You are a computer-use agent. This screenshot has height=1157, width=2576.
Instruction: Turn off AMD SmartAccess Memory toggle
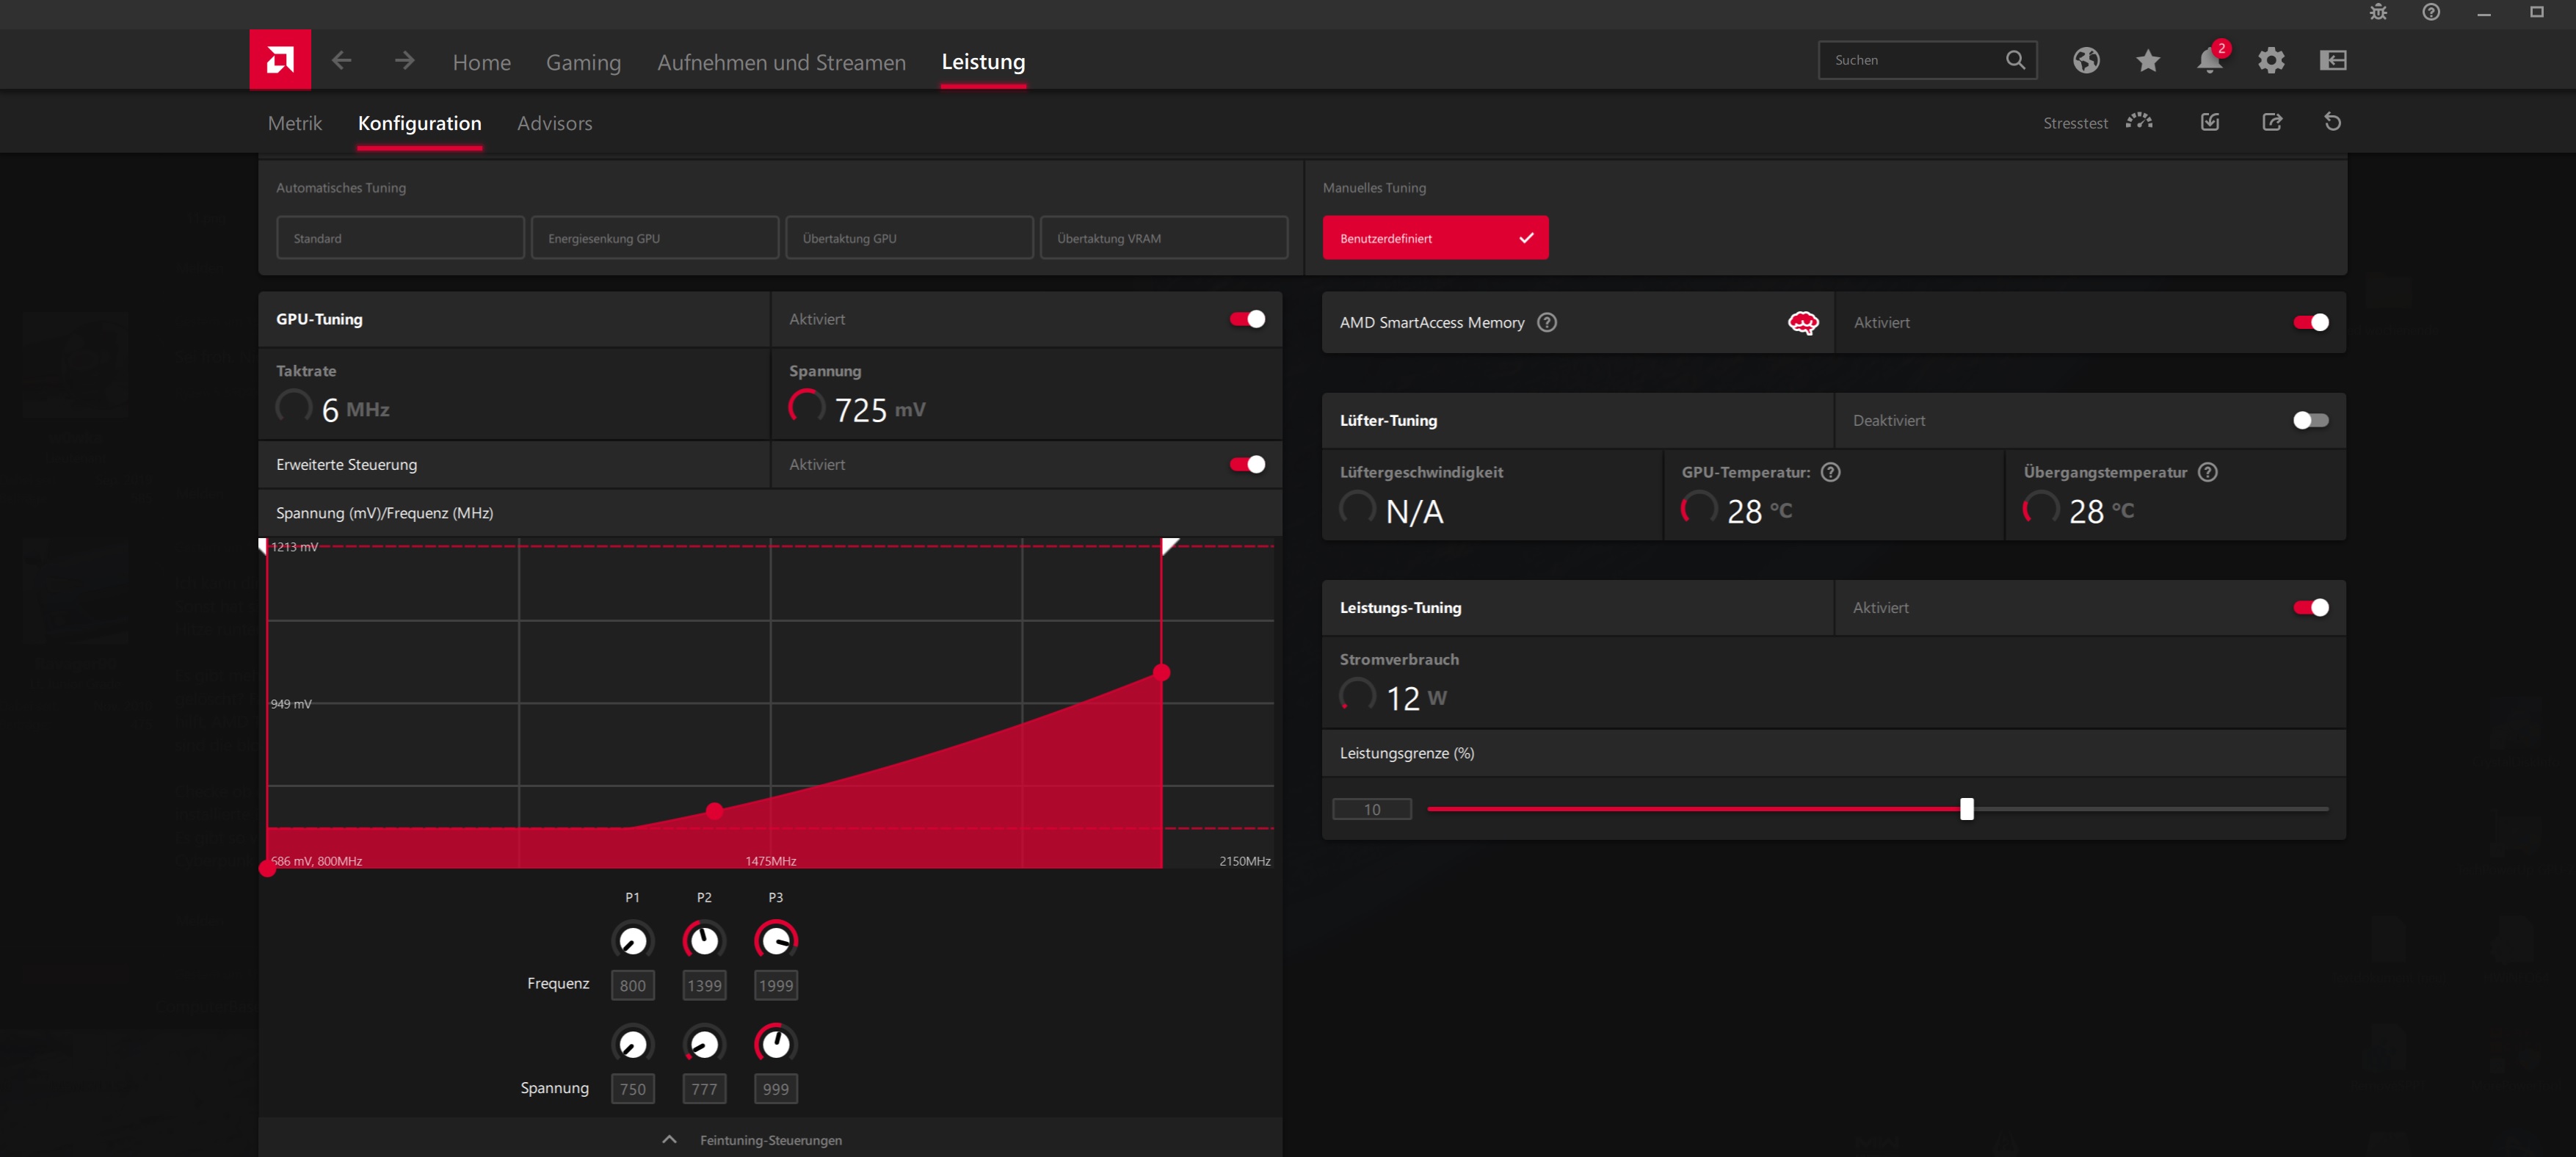2310,322
